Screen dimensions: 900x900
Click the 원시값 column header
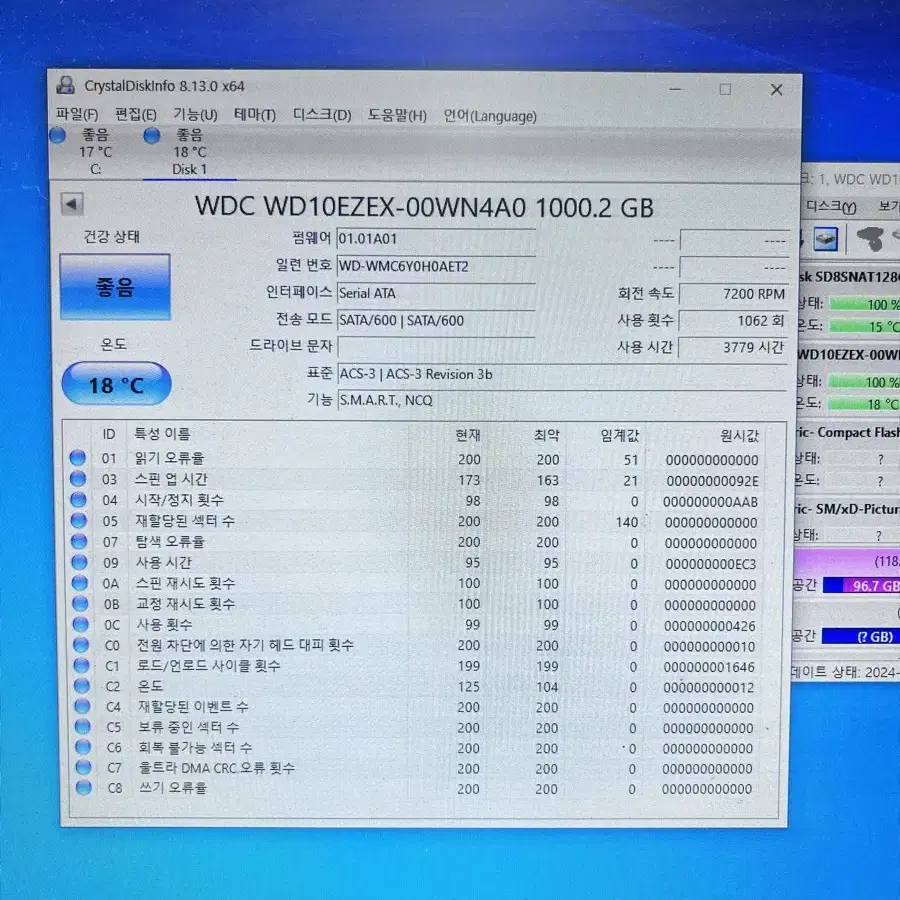coord(739,436)
